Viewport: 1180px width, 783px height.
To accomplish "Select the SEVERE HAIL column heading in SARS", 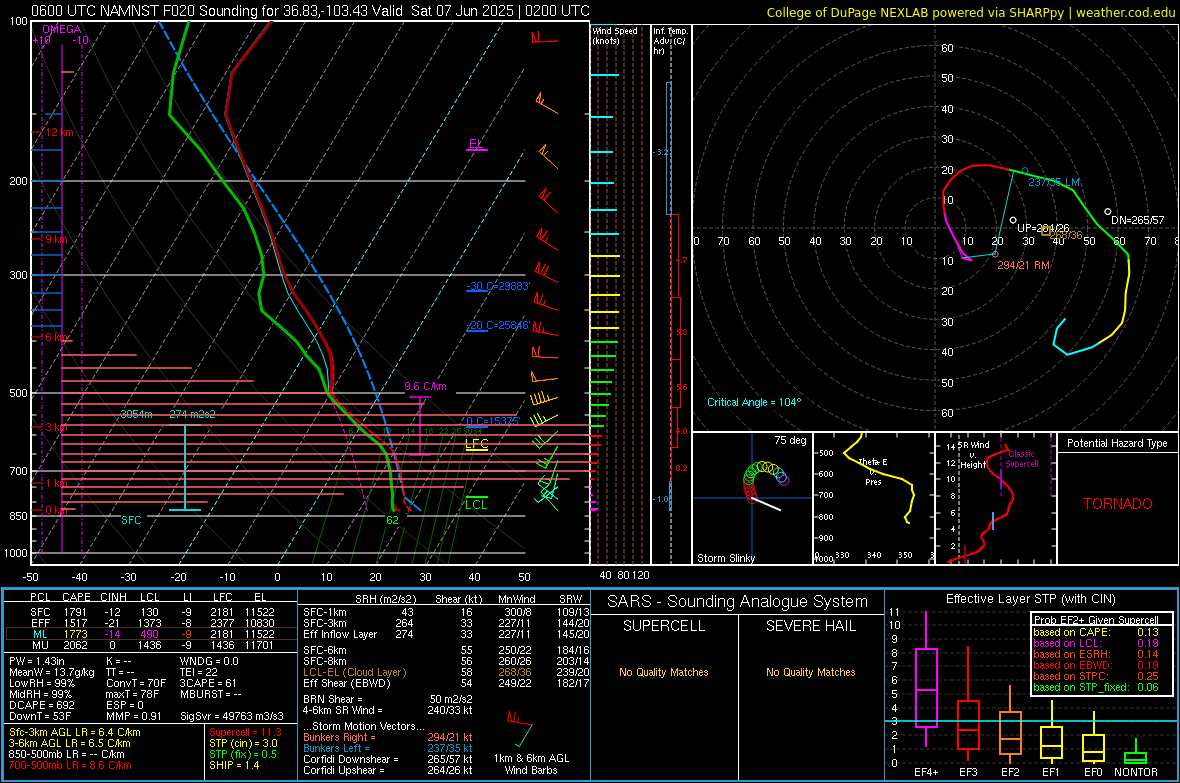I will 810,626.
